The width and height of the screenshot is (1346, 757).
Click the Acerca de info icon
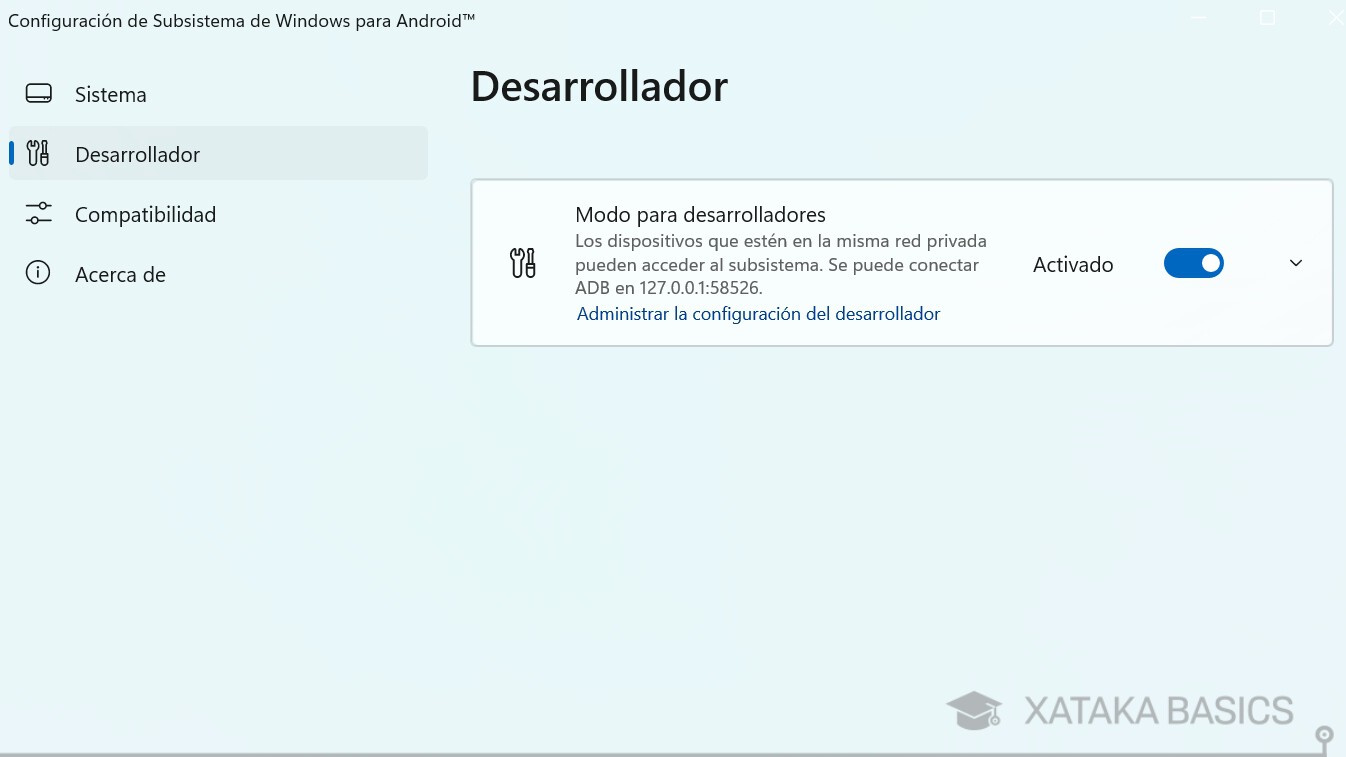tap(38, 273)
